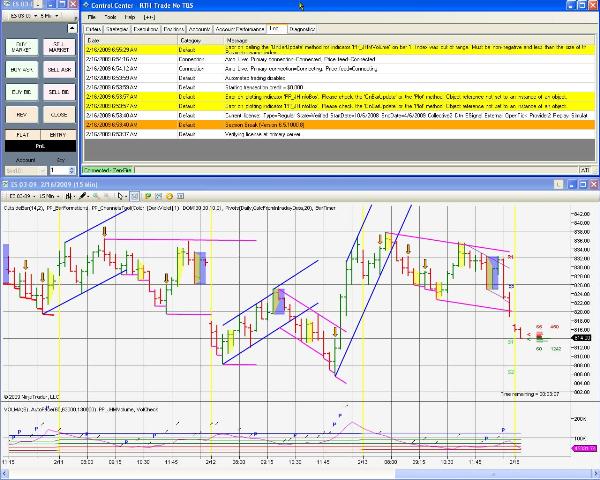Click the green indicators toolbar icon

(148, 196)
